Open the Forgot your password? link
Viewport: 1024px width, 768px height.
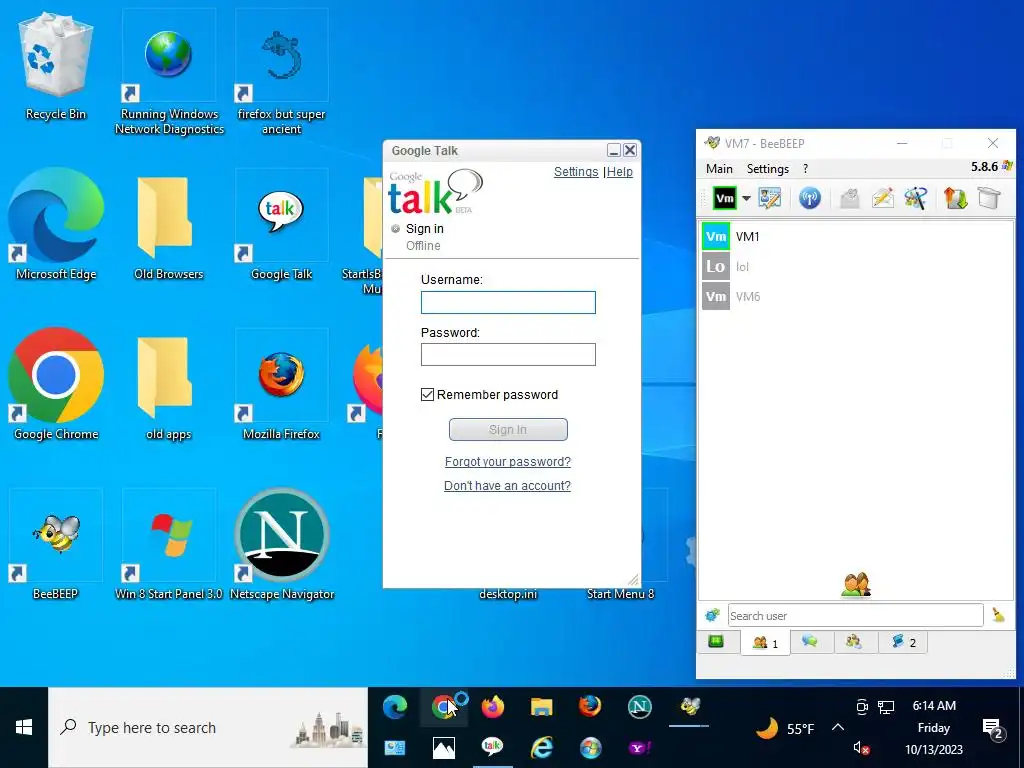(508, 462)
